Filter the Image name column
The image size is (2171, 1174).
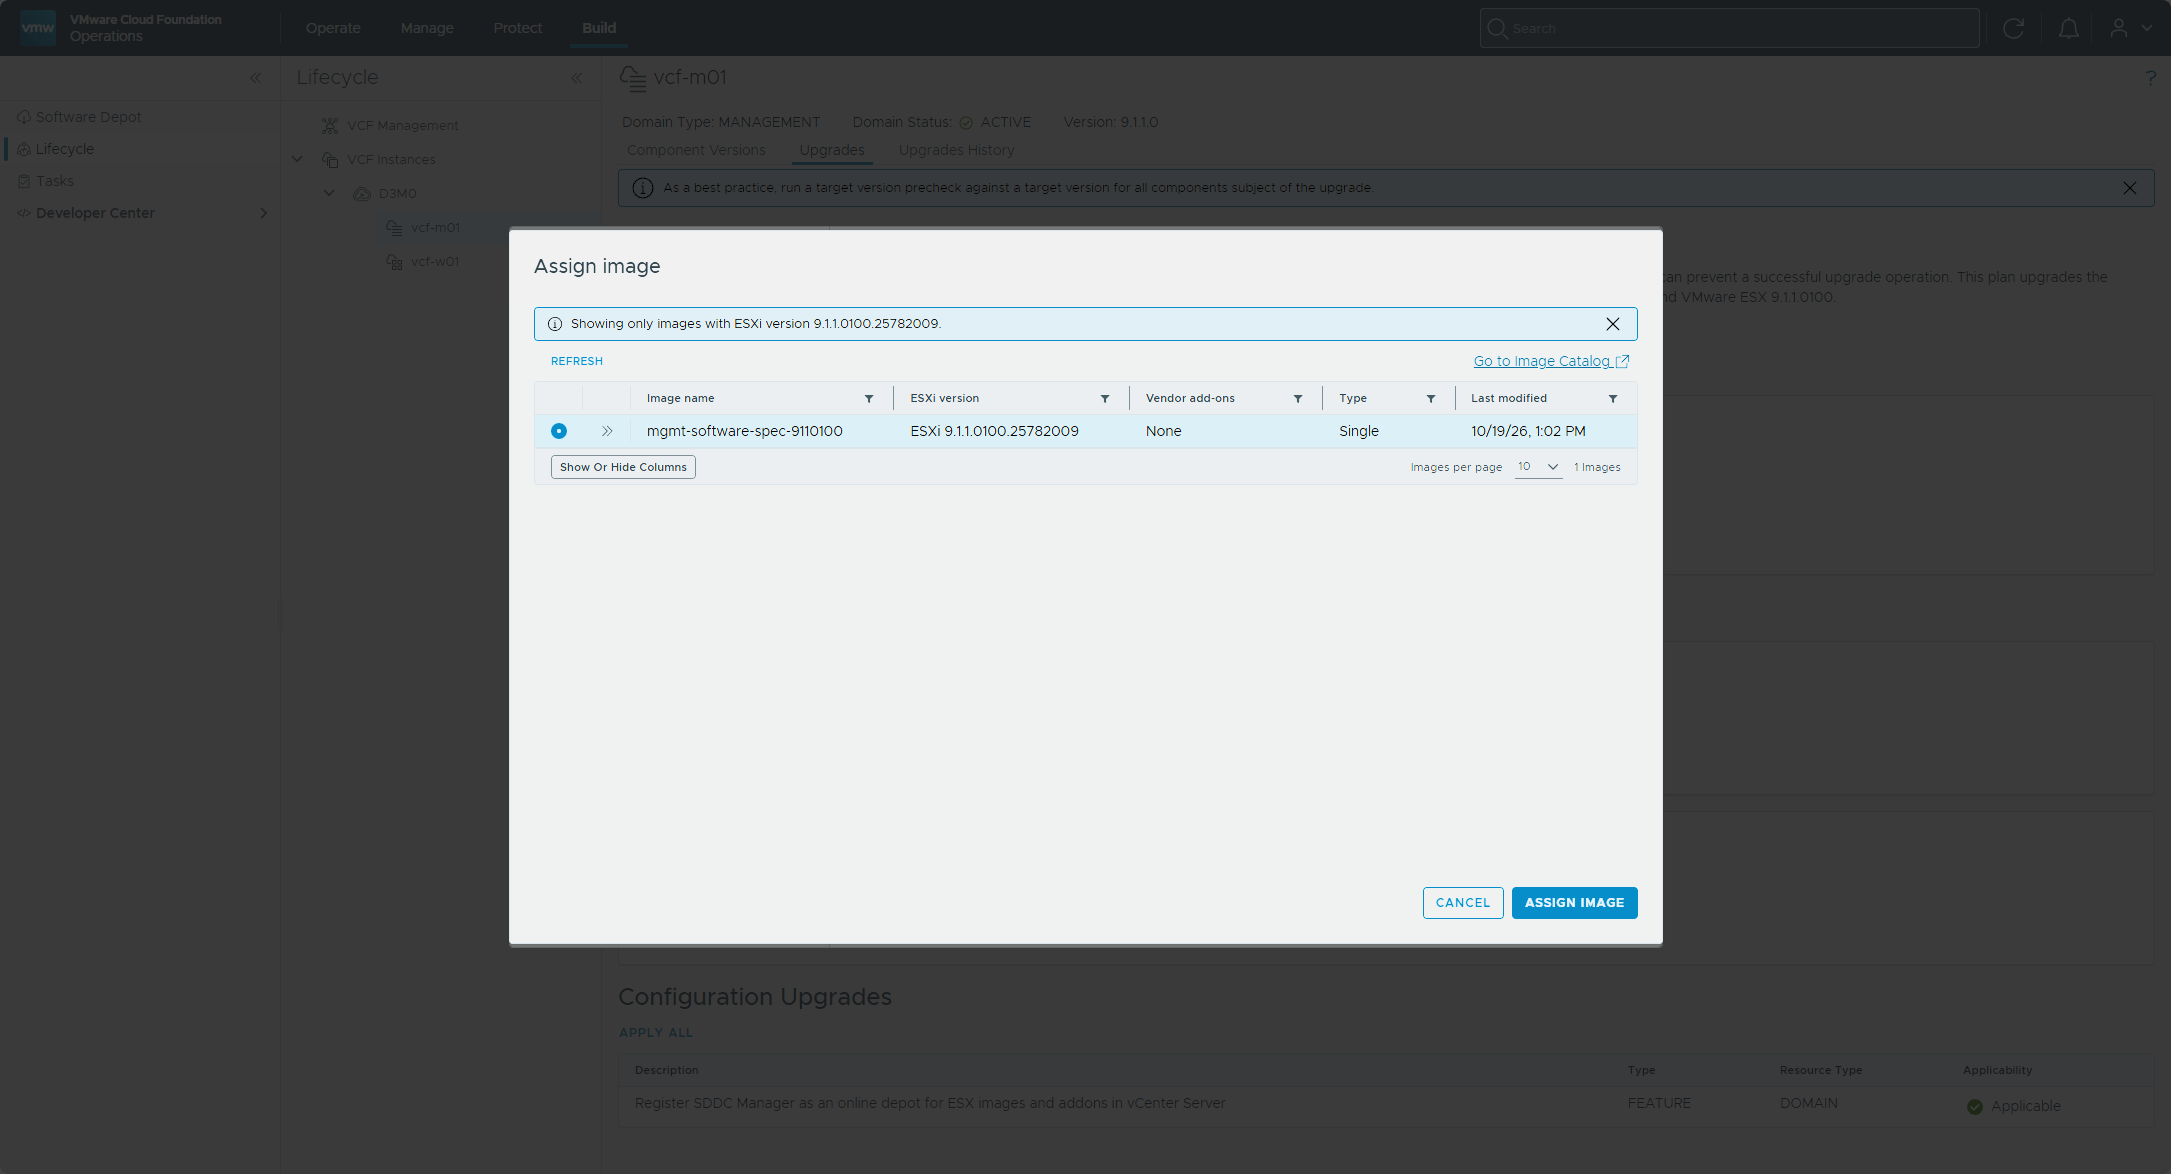pyautogui.click(x=869, y=399)
